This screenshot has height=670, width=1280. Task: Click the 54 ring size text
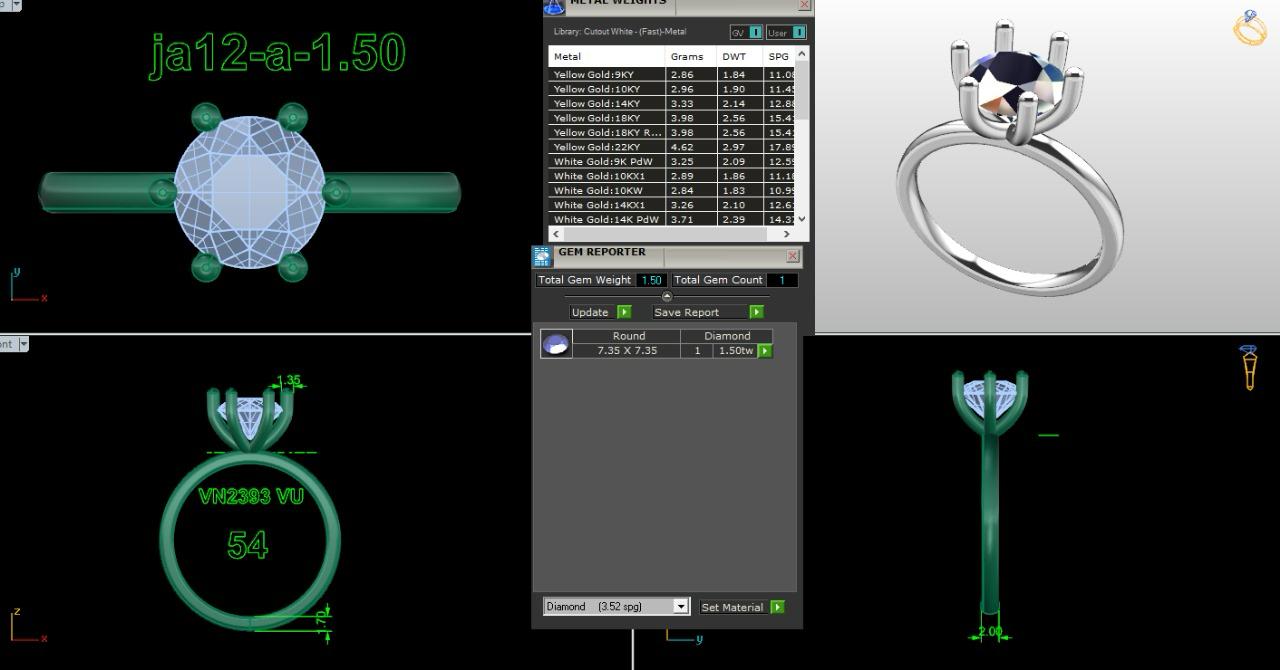(248, 545)
